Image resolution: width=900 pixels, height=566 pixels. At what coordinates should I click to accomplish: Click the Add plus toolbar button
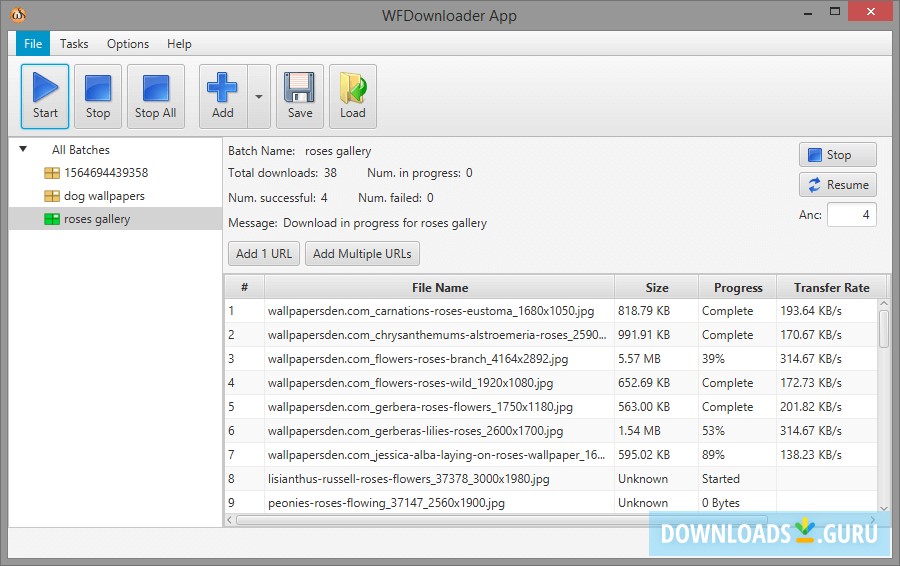point(223,96)
